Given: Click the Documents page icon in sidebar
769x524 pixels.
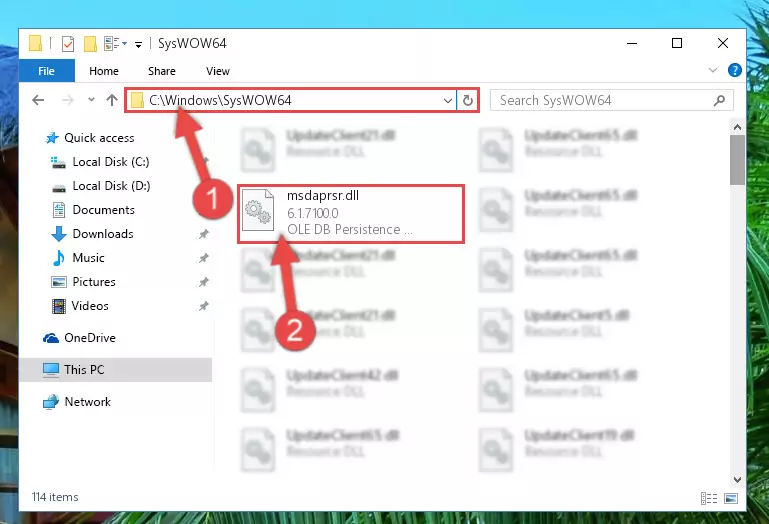Looking at the screenshot, I should click(59, 210).
